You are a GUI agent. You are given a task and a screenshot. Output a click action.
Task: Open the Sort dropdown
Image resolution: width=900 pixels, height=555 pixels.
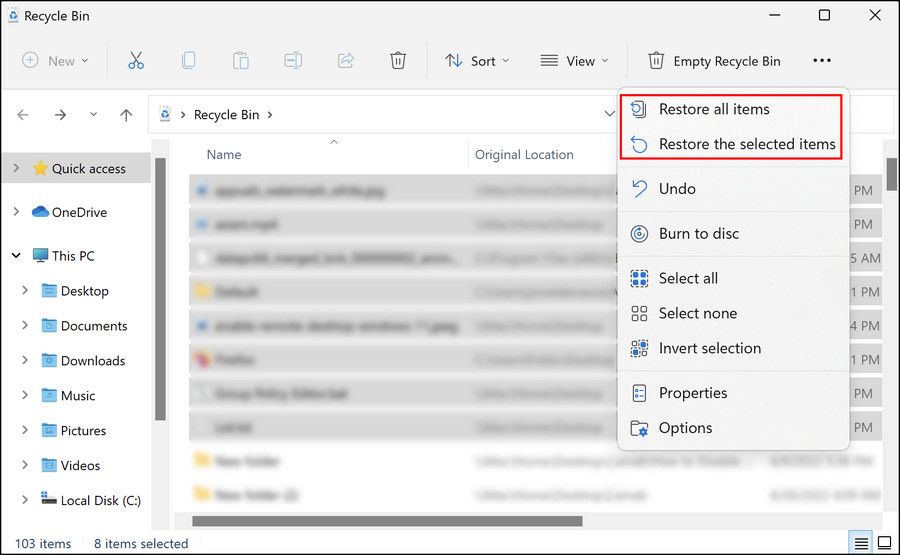[477, 61]
